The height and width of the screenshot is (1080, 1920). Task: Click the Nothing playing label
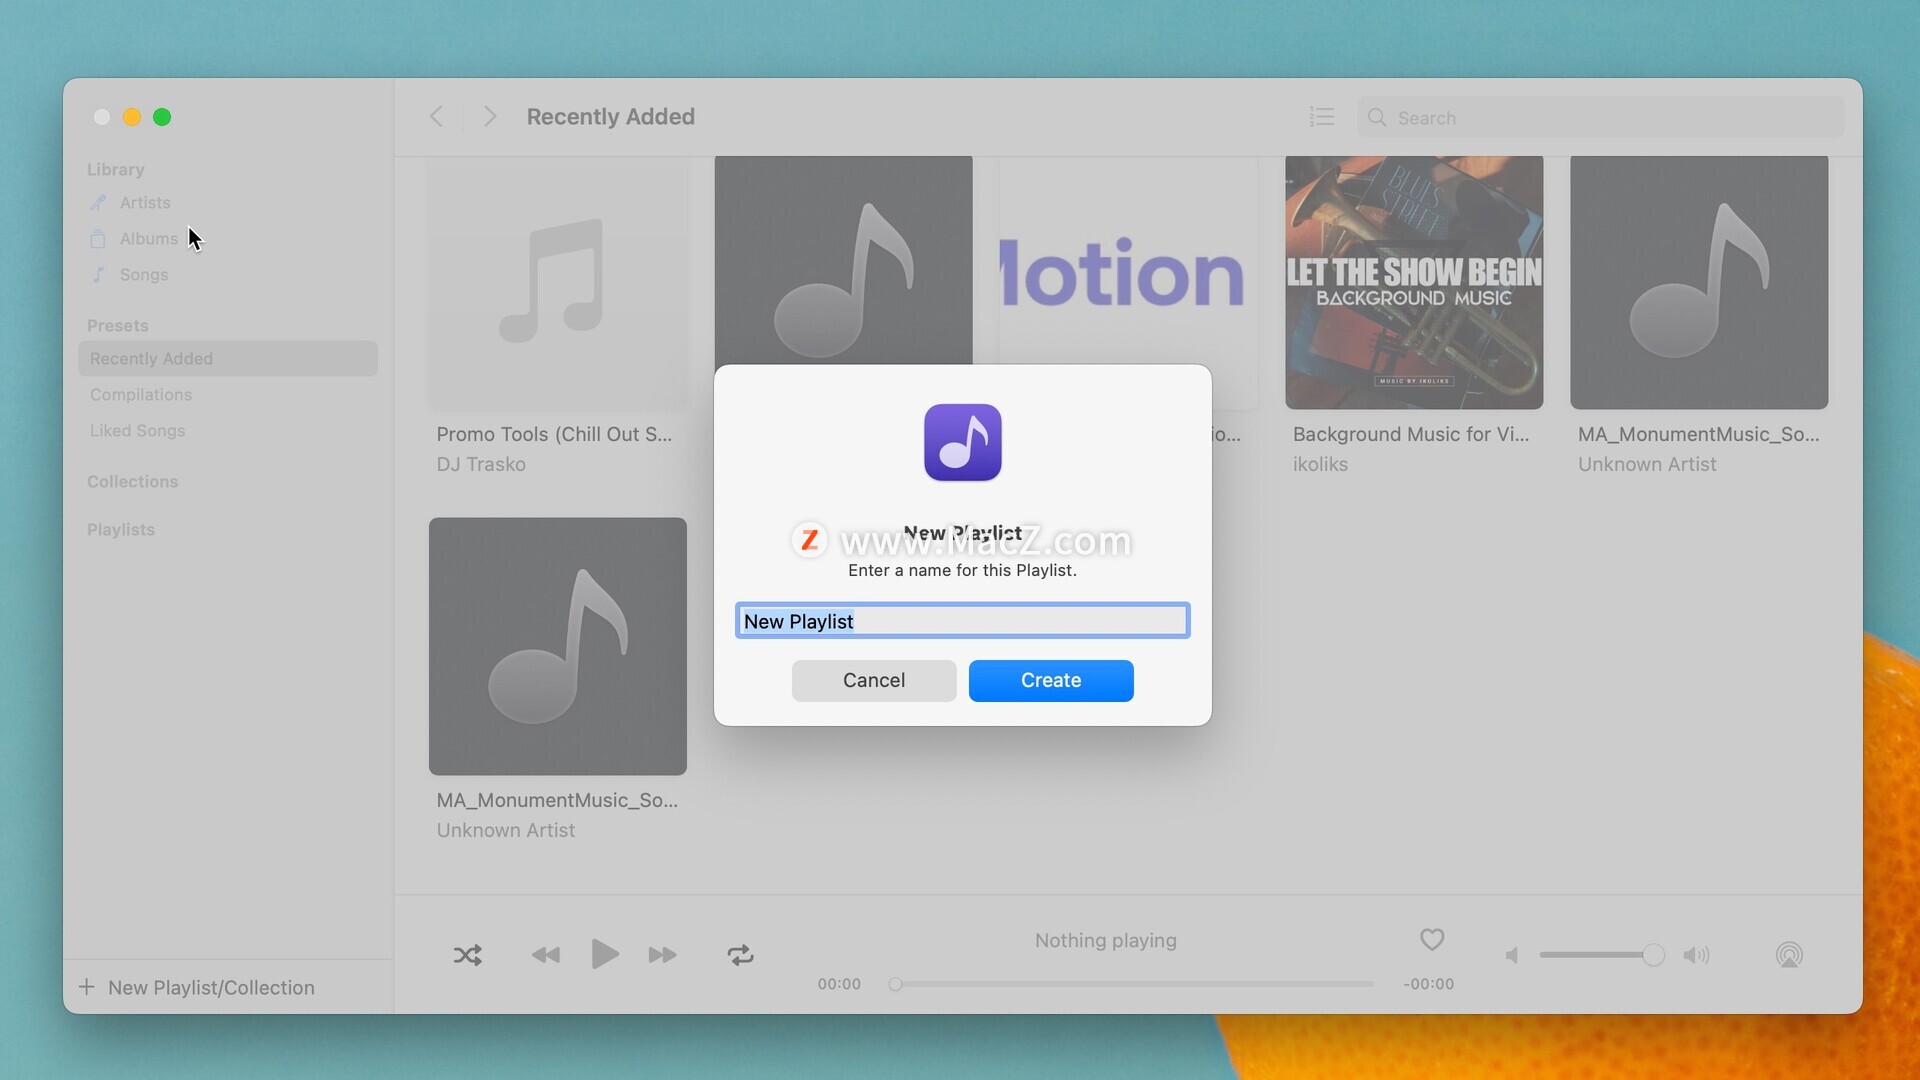1106,940
